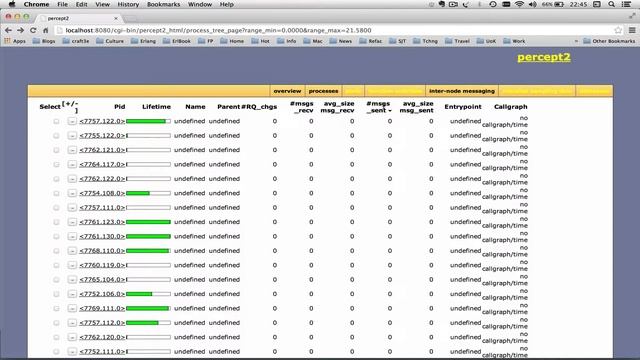Open the Notification Center
640x360 pixels.
(627, 4)
